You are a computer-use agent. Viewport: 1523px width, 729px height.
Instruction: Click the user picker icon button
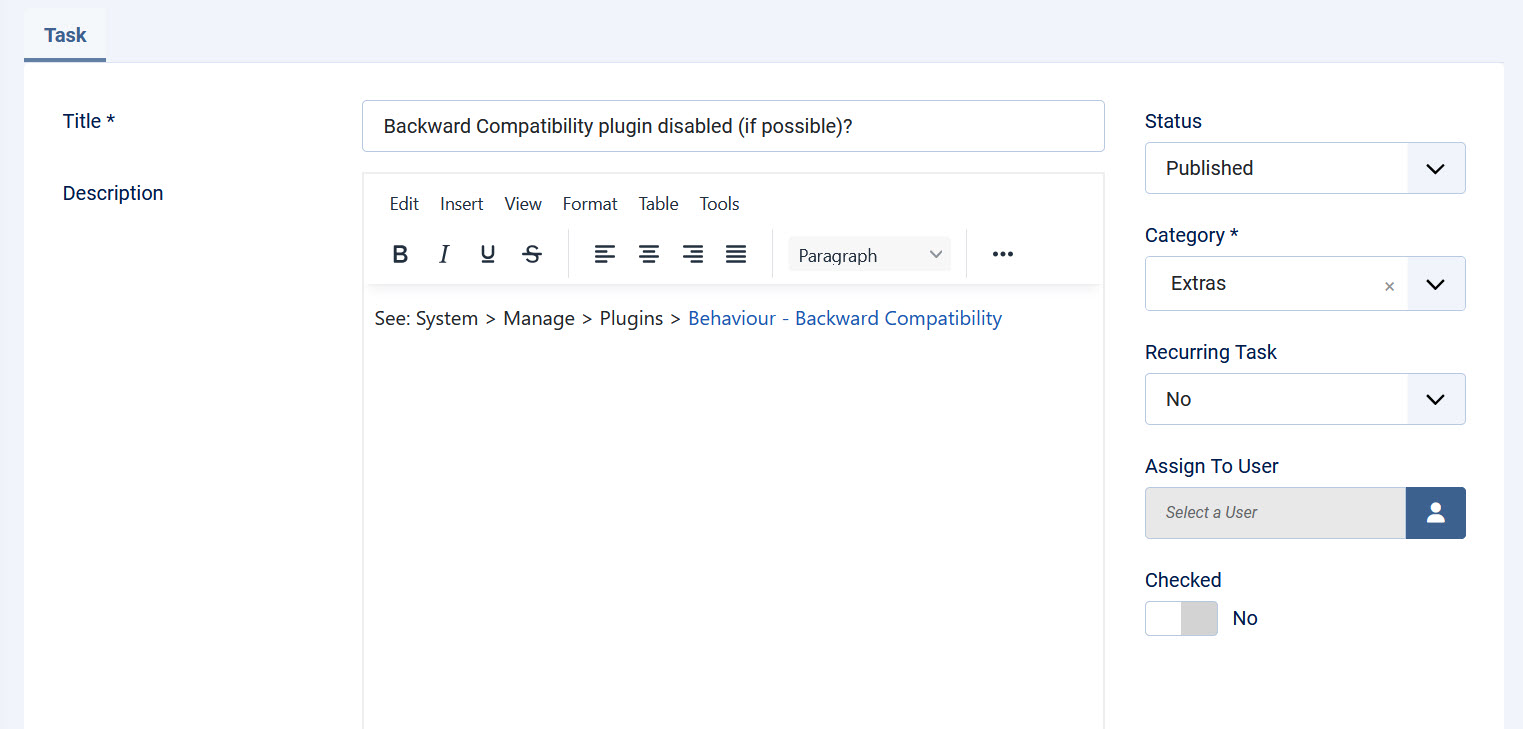(x=1435, y=513)
